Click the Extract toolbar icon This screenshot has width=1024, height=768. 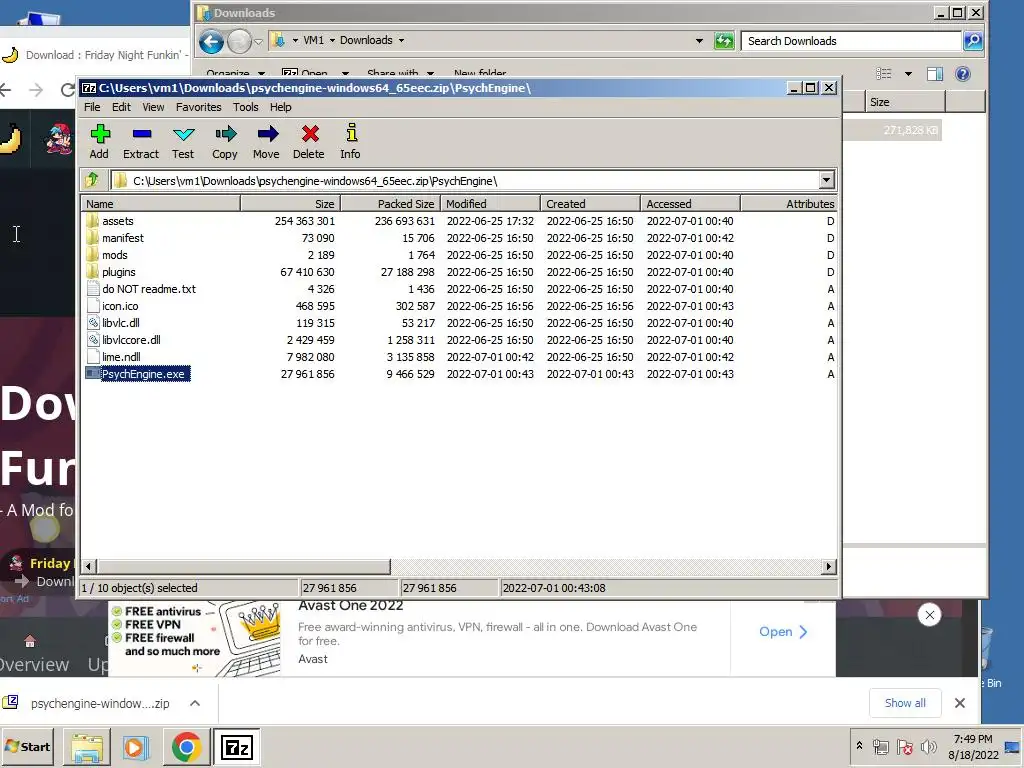point(141,142)
